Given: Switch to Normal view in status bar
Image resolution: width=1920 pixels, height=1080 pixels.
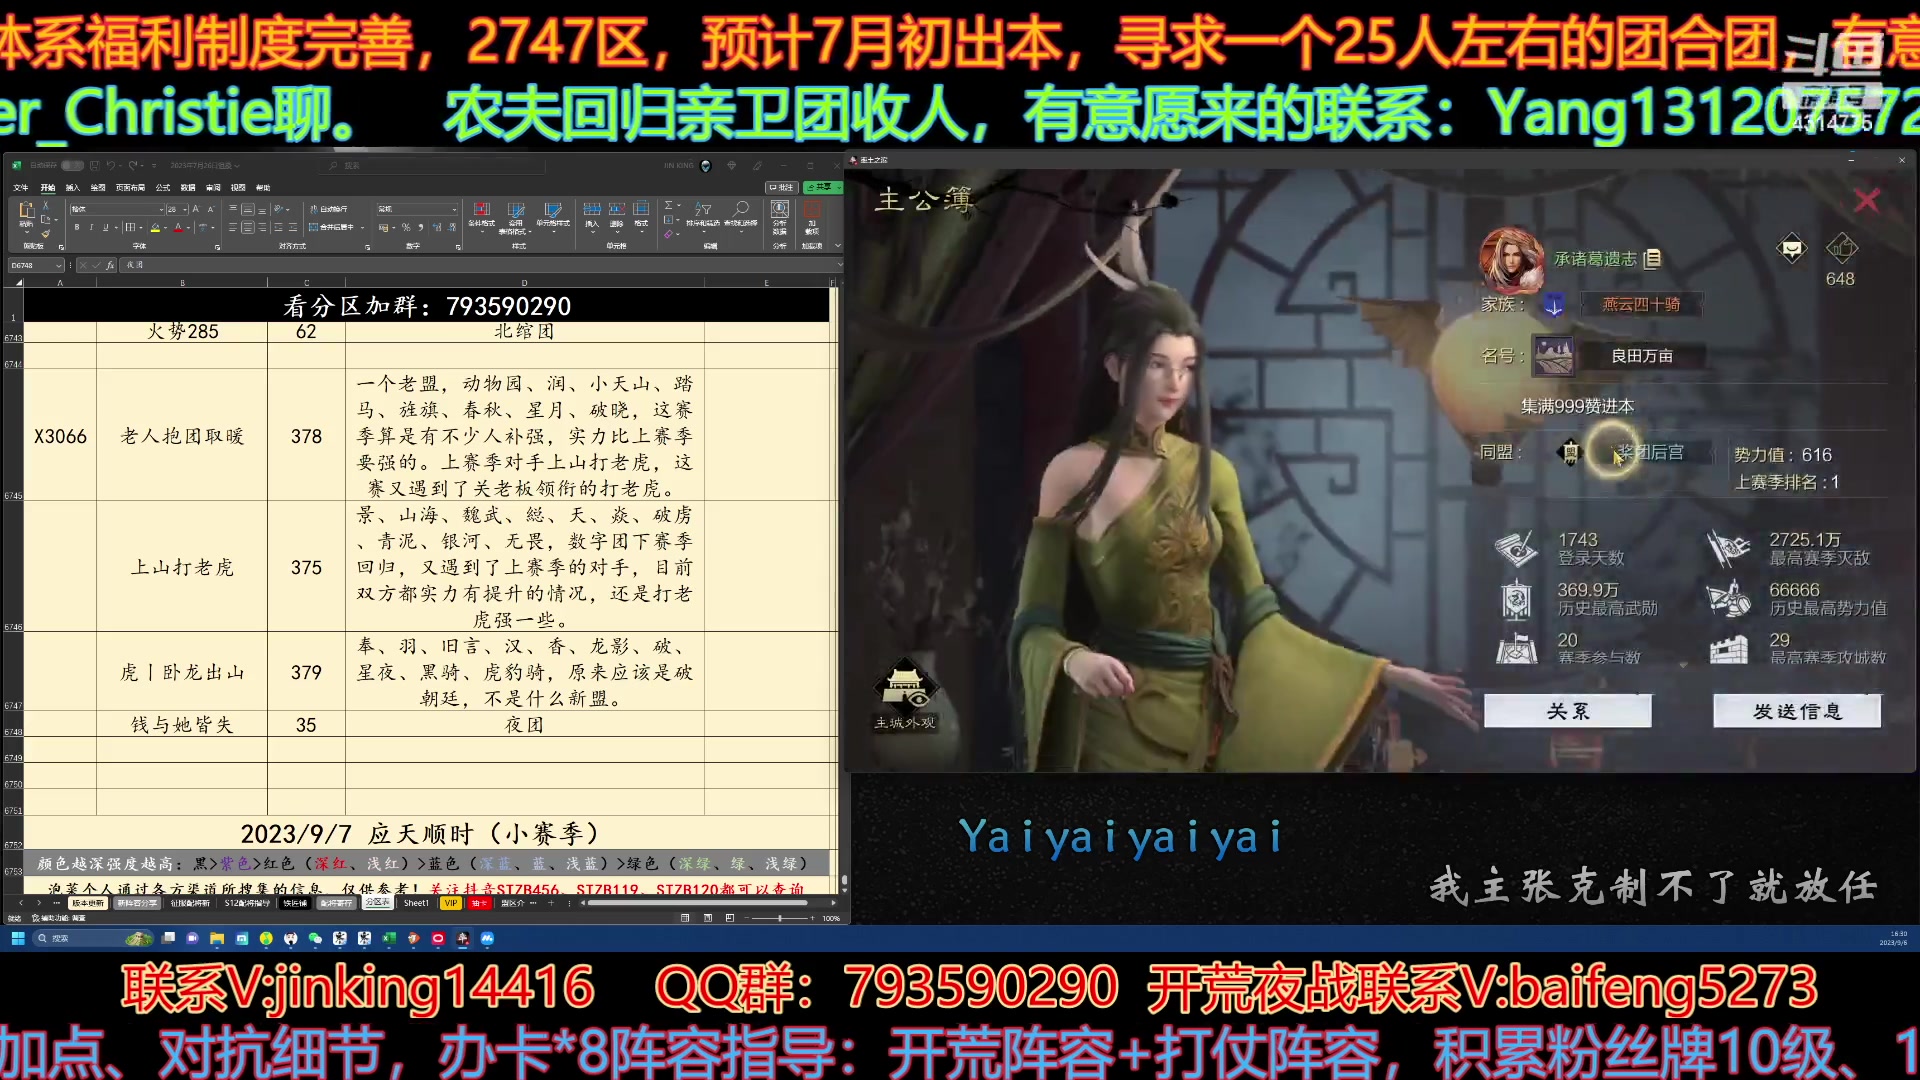Looking at the screenshot, I should click(x=685, y=918).
